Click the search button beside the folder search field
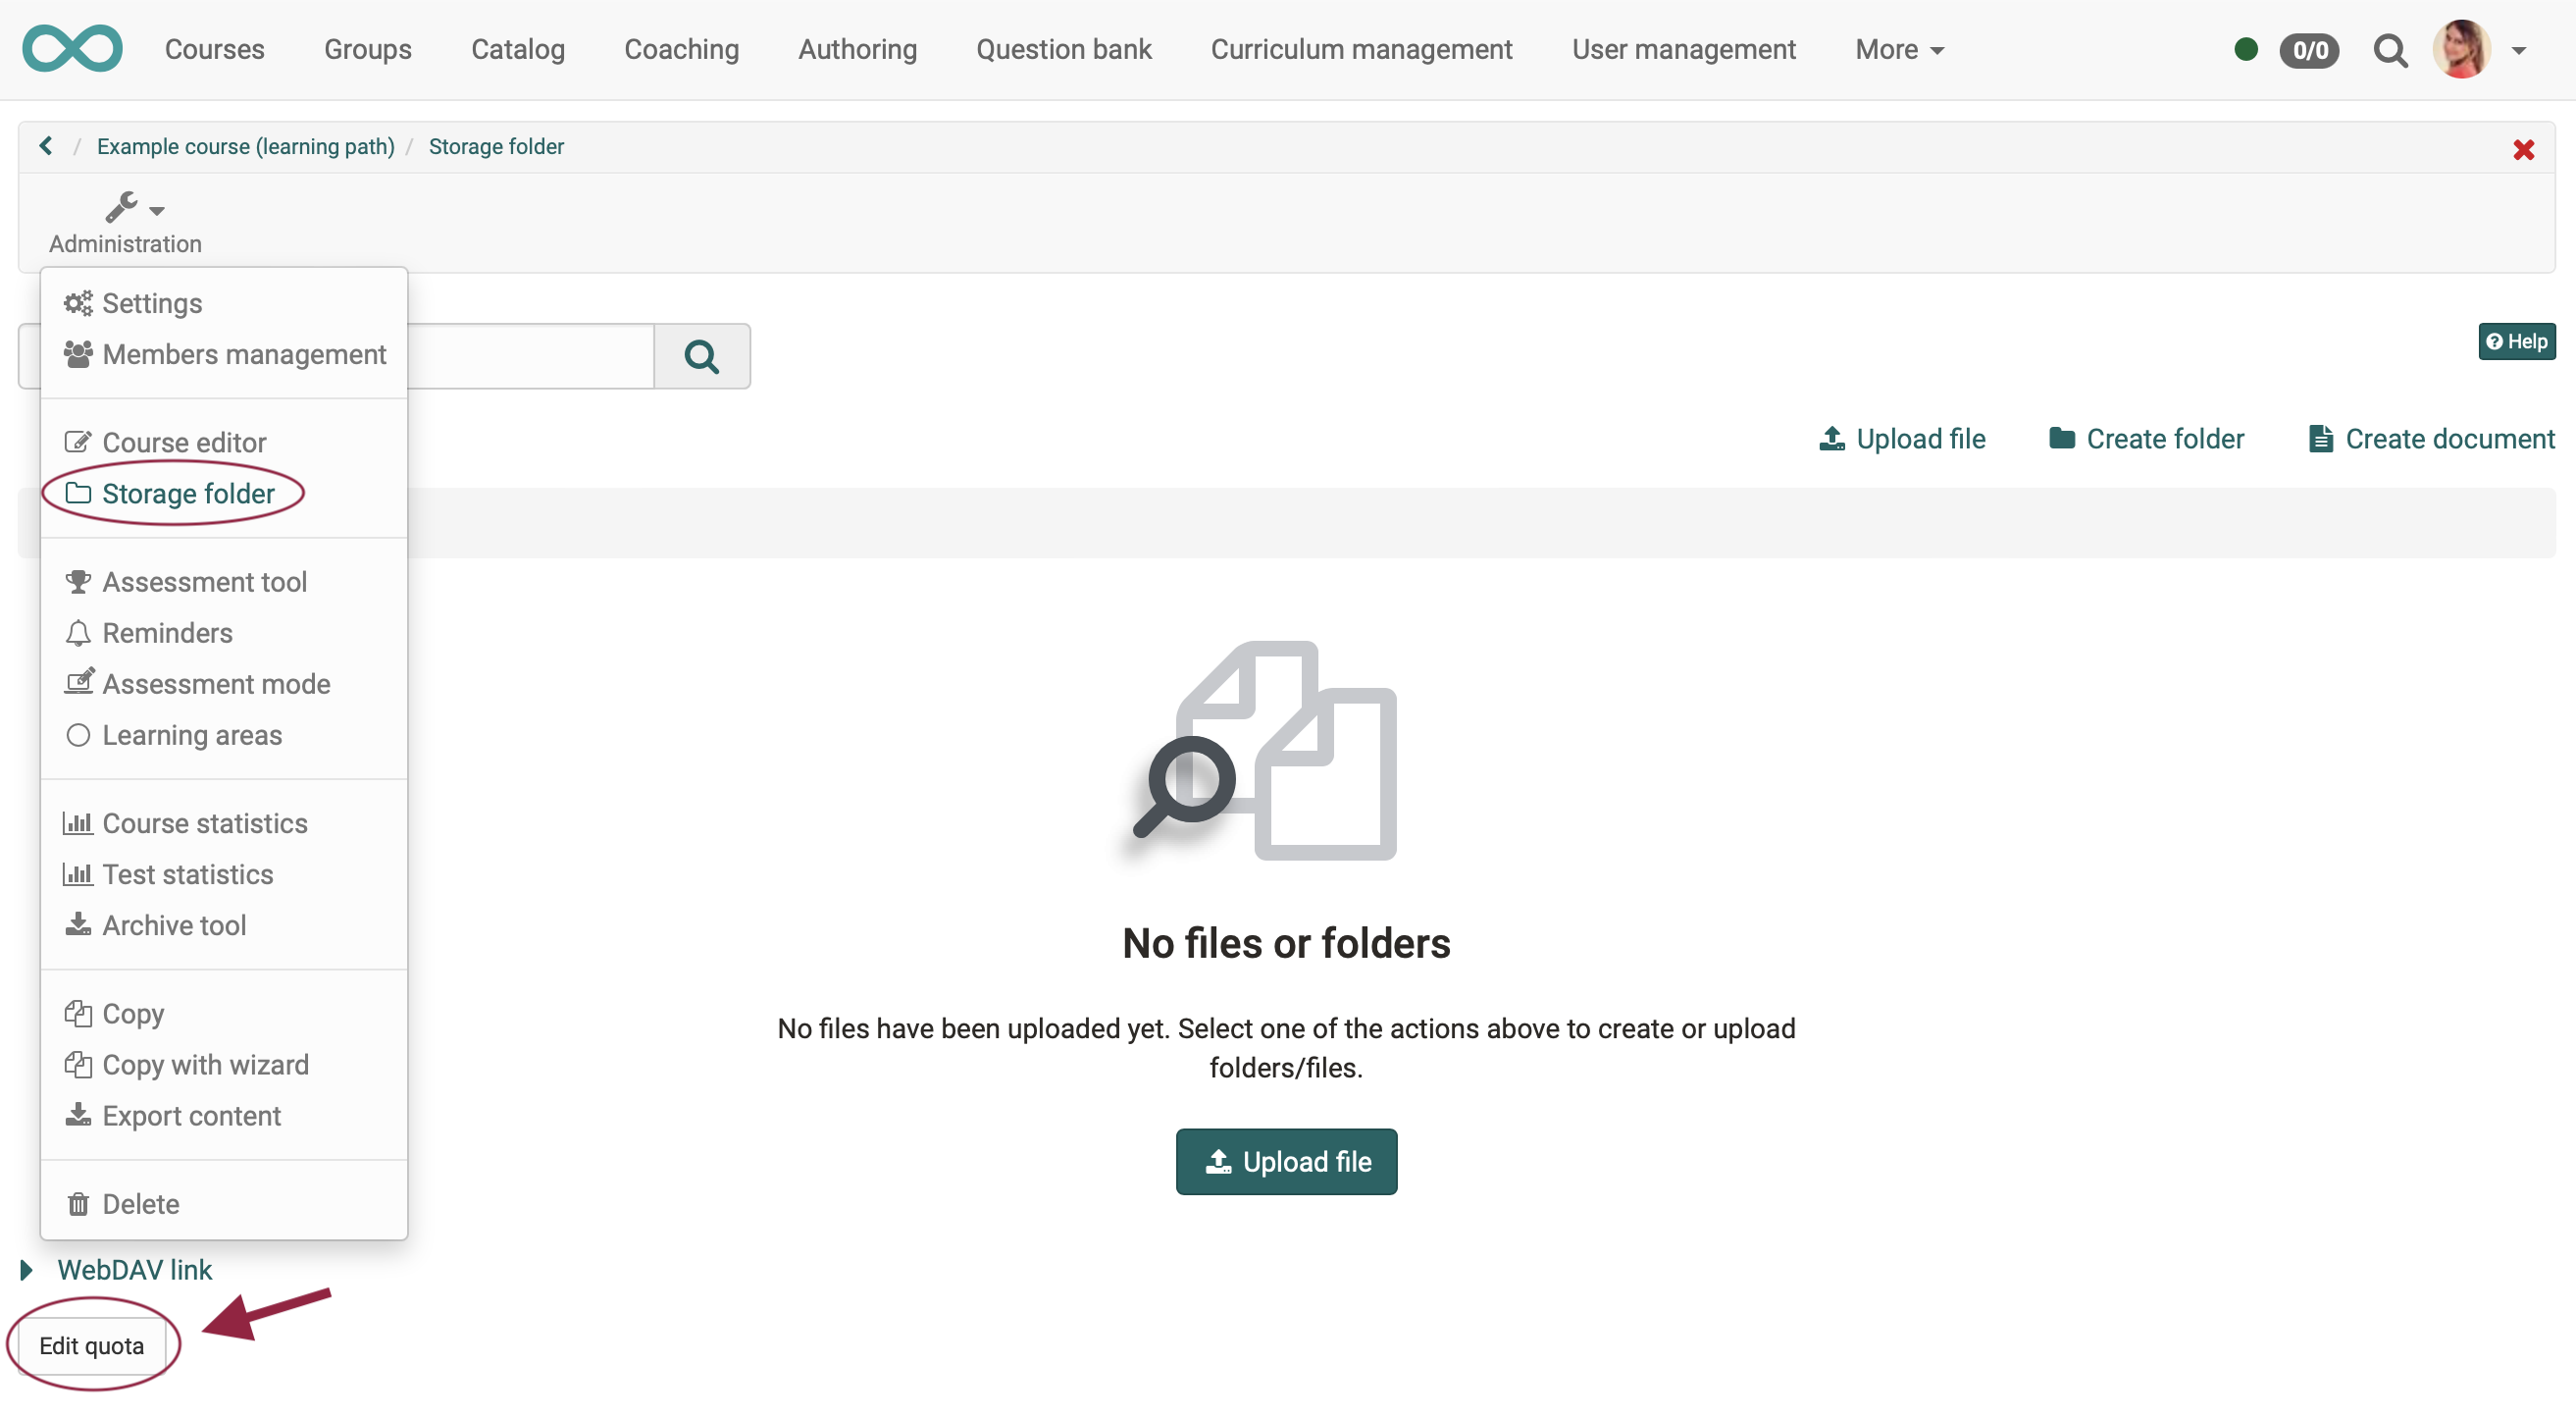Image resolution: width=2576 pixels, height=1417 pixels. 702,356
